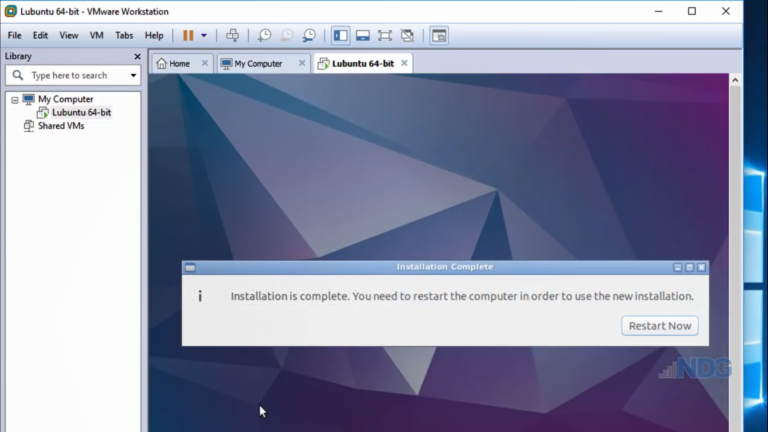
Task: Toggle the library sidebar view icon
Action: 340,35
